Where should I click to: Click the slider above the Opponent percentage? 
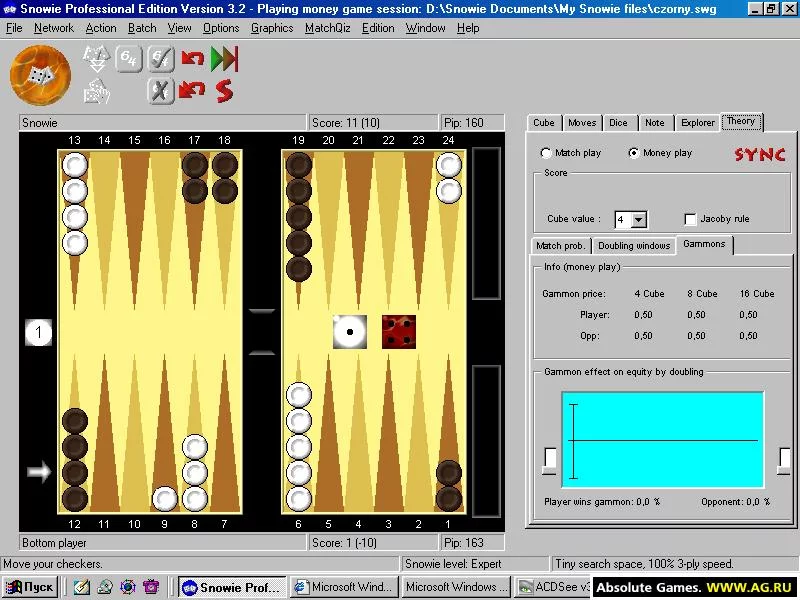point(784,460)
